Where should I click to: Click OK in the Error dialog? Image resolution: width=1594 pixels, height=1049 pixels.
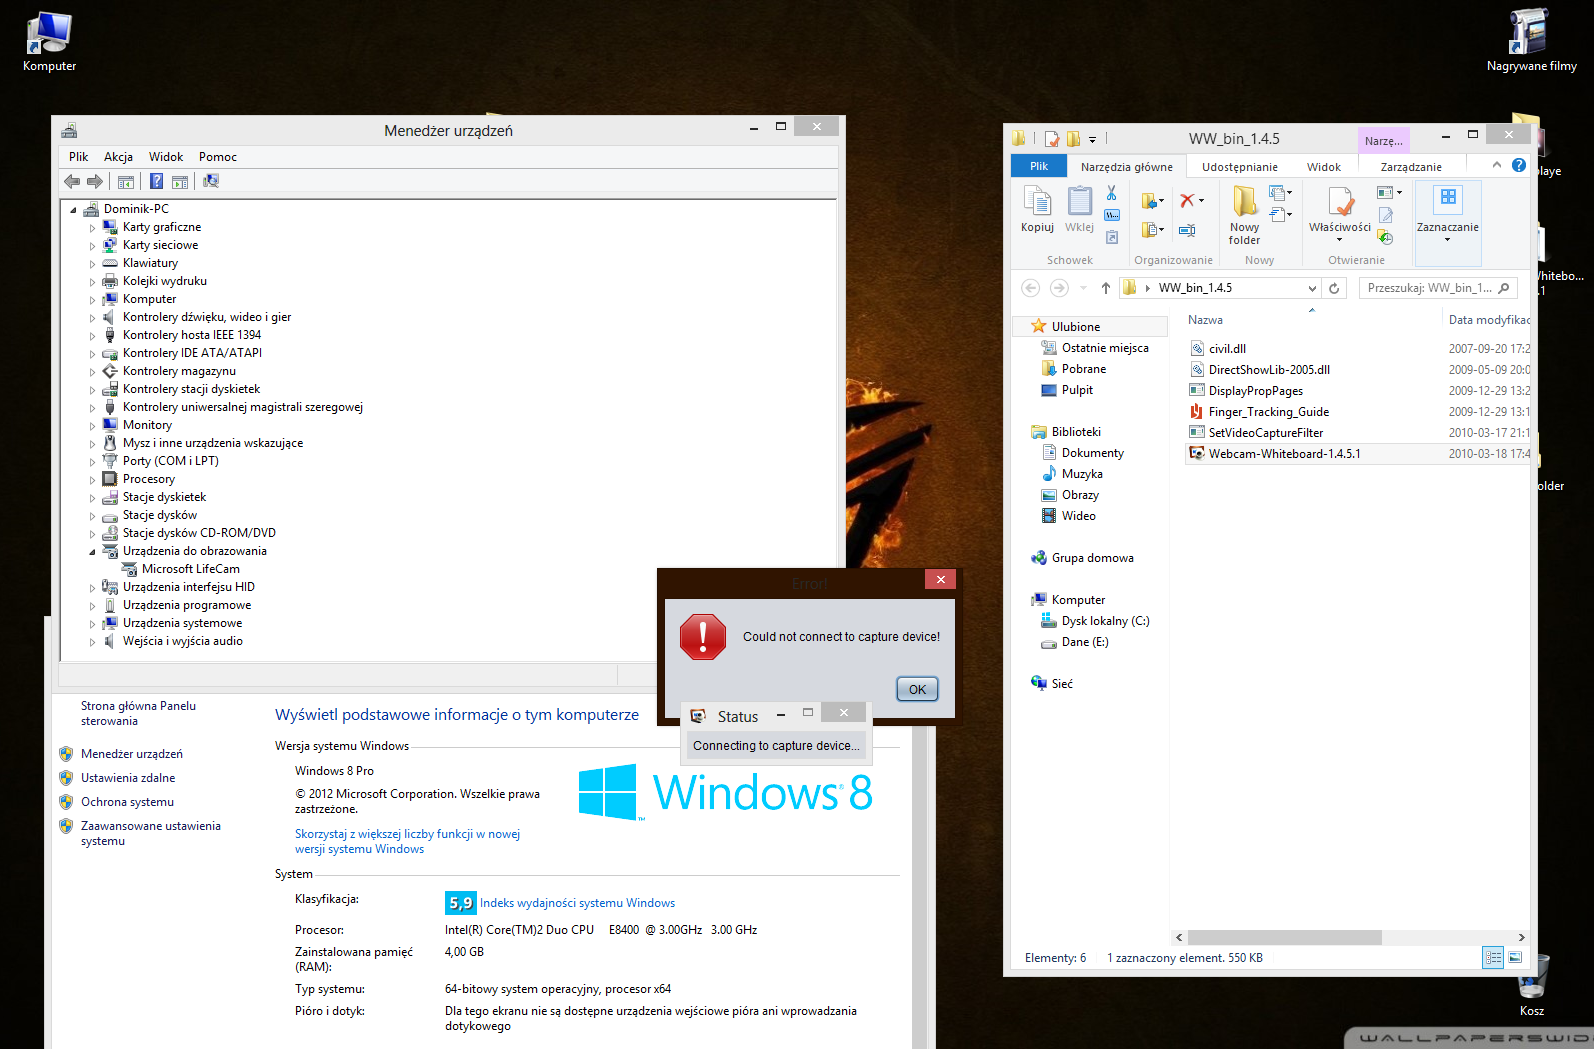click(x=917, y=689)
